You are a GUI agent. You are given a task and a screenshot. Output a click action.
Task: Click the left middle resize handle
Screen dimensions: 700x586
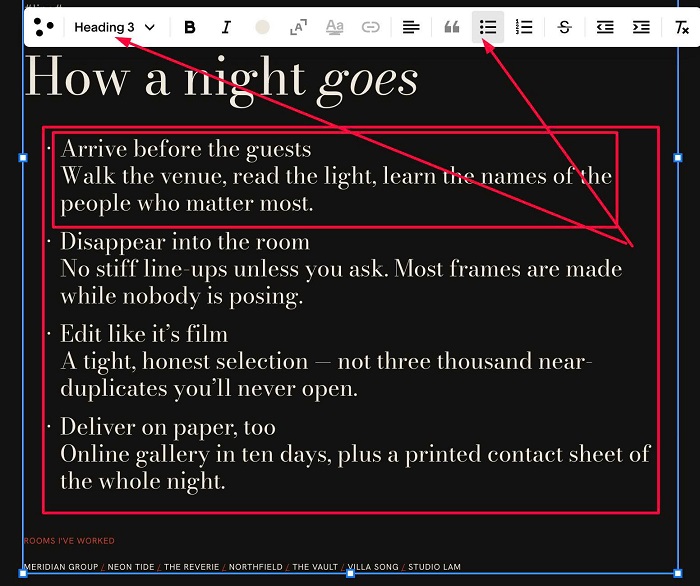coord(23,158)
